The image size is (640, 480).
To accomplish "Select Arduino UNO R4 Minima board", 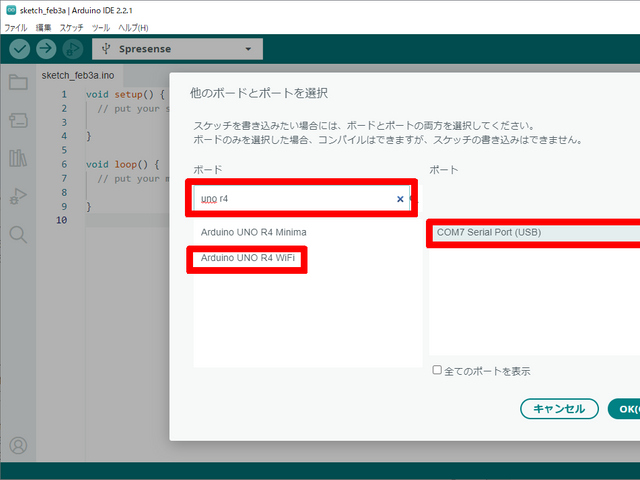I will tap(253, 232).
